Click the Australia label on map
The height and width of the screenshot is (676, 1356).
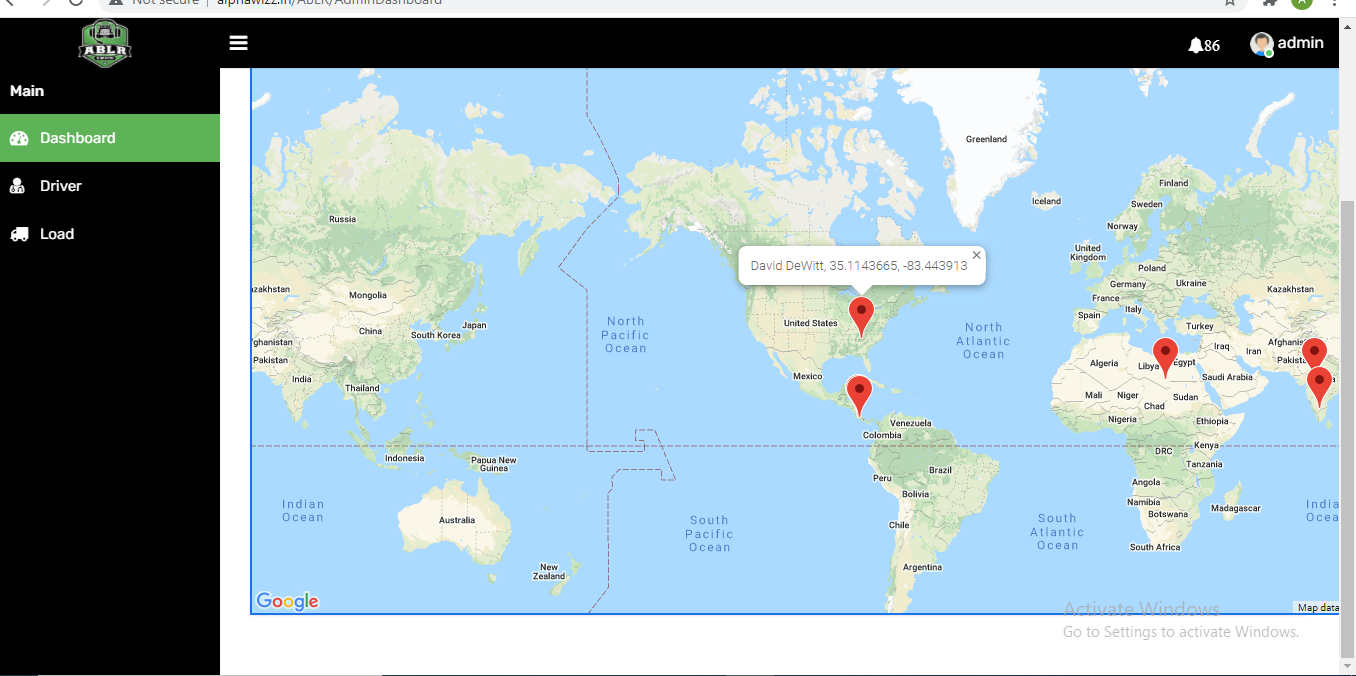pos(457,520)
